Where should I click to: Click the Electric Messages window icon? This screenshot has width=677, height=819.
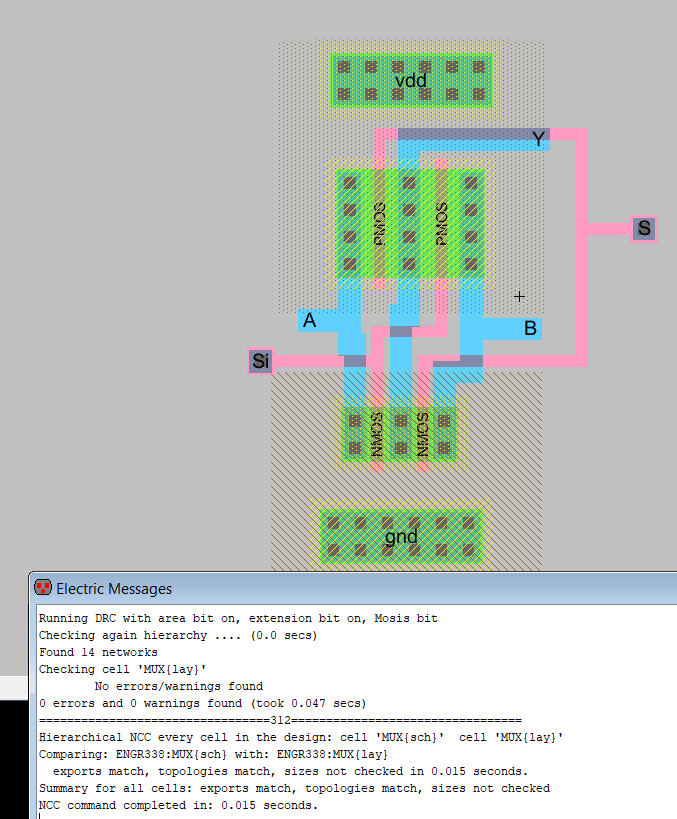point(43,589)
